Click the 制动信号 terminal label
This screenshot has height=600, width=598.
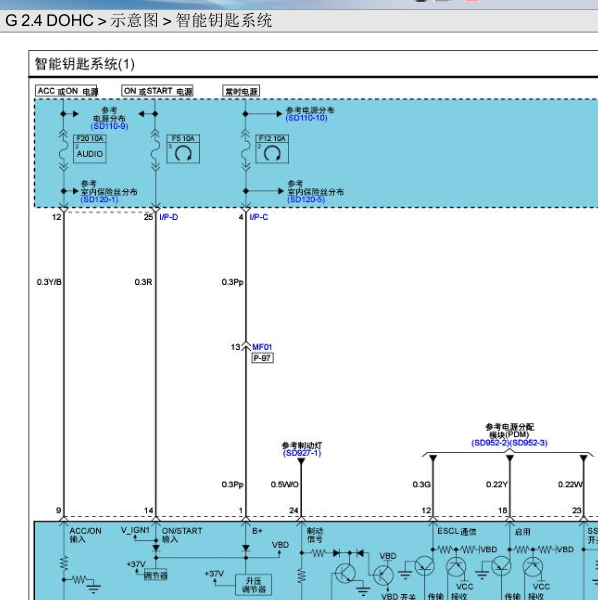pos(315,535)
